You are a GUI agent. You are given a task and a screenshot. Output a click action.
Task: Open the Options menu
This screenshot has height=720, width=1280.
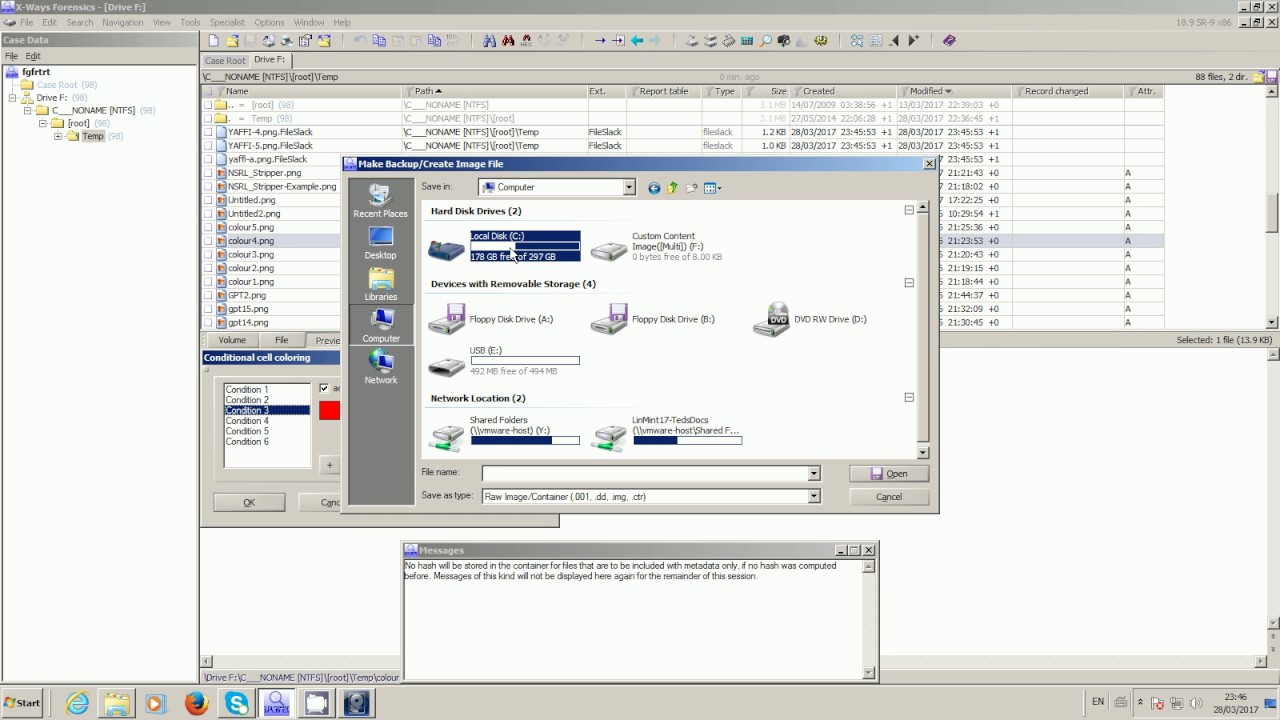(269, 22)
